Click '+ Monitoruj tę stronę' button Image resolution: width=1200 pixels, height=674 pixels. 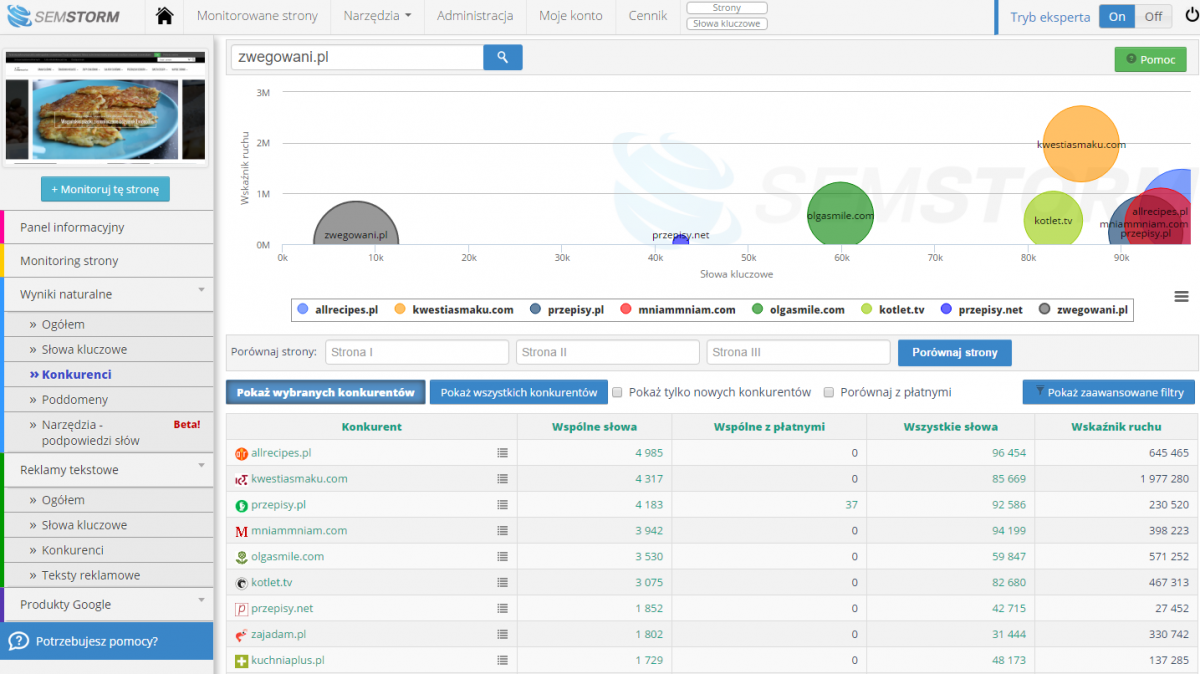[105, 189]
